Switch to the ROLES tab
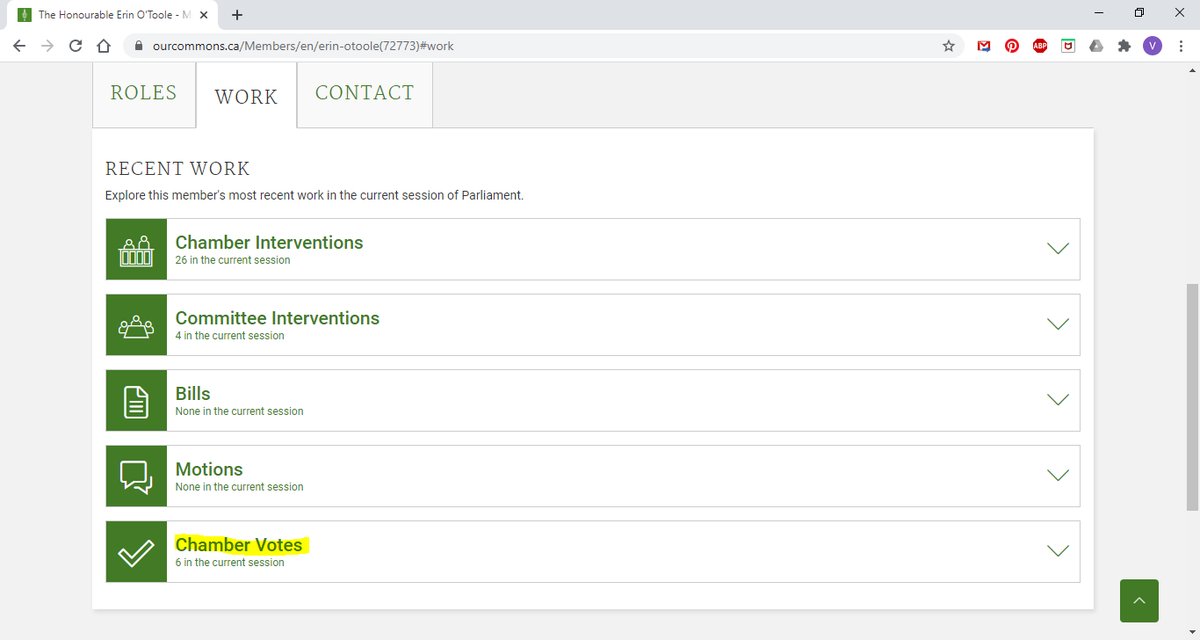Viewport: 1200px width, 640px height. click(144, 94)
